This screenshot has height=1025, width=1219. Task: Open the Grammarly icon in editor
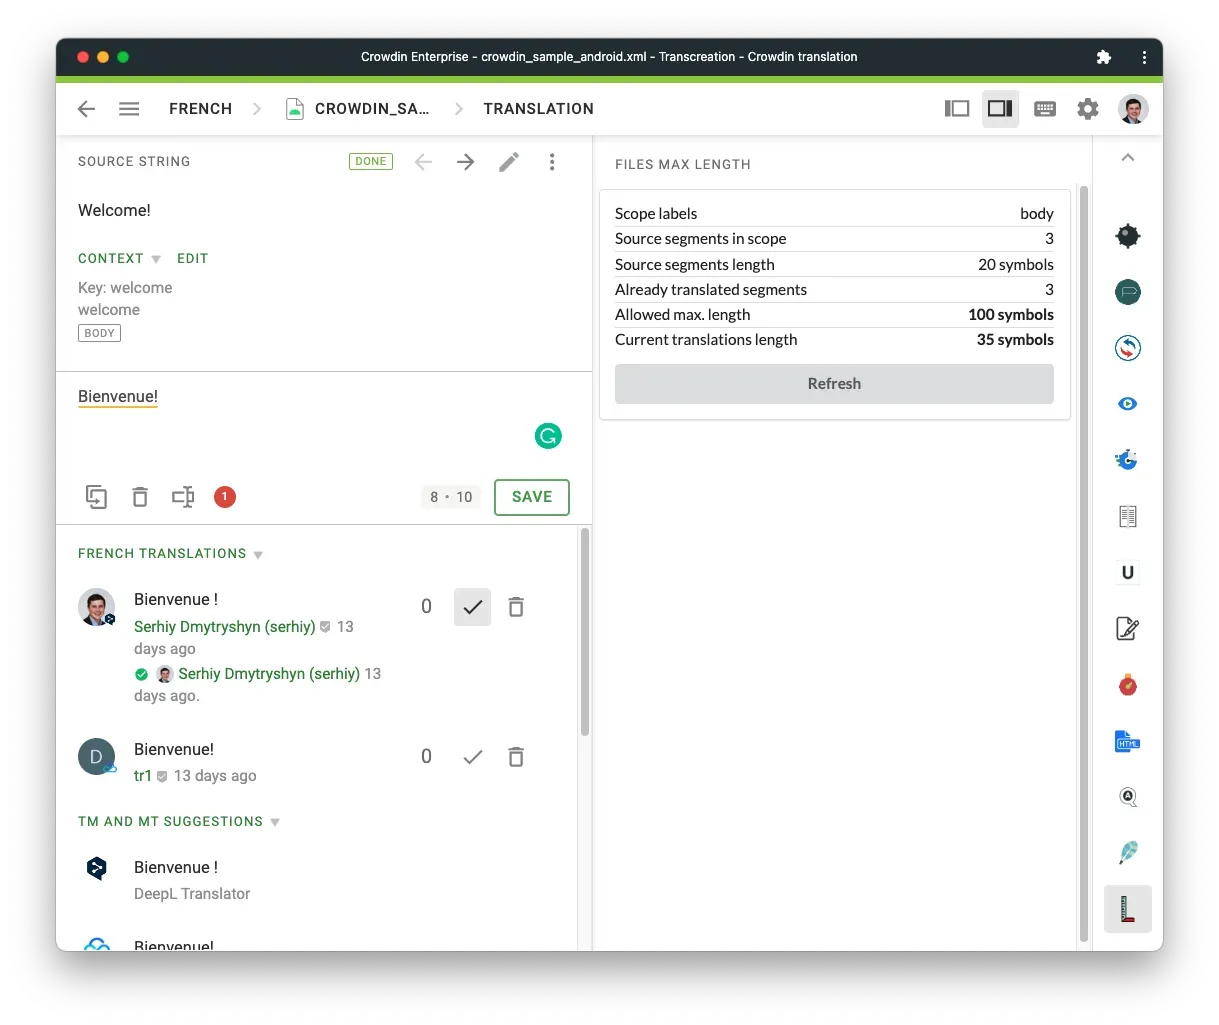548,436
